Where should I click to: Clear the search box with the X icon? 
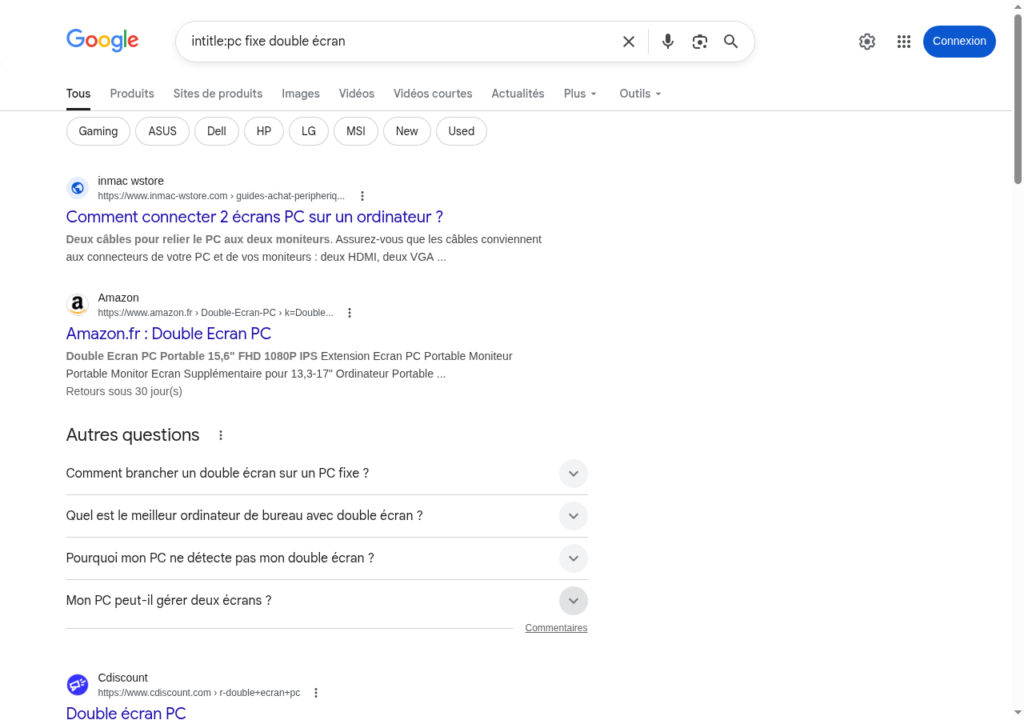628,41
